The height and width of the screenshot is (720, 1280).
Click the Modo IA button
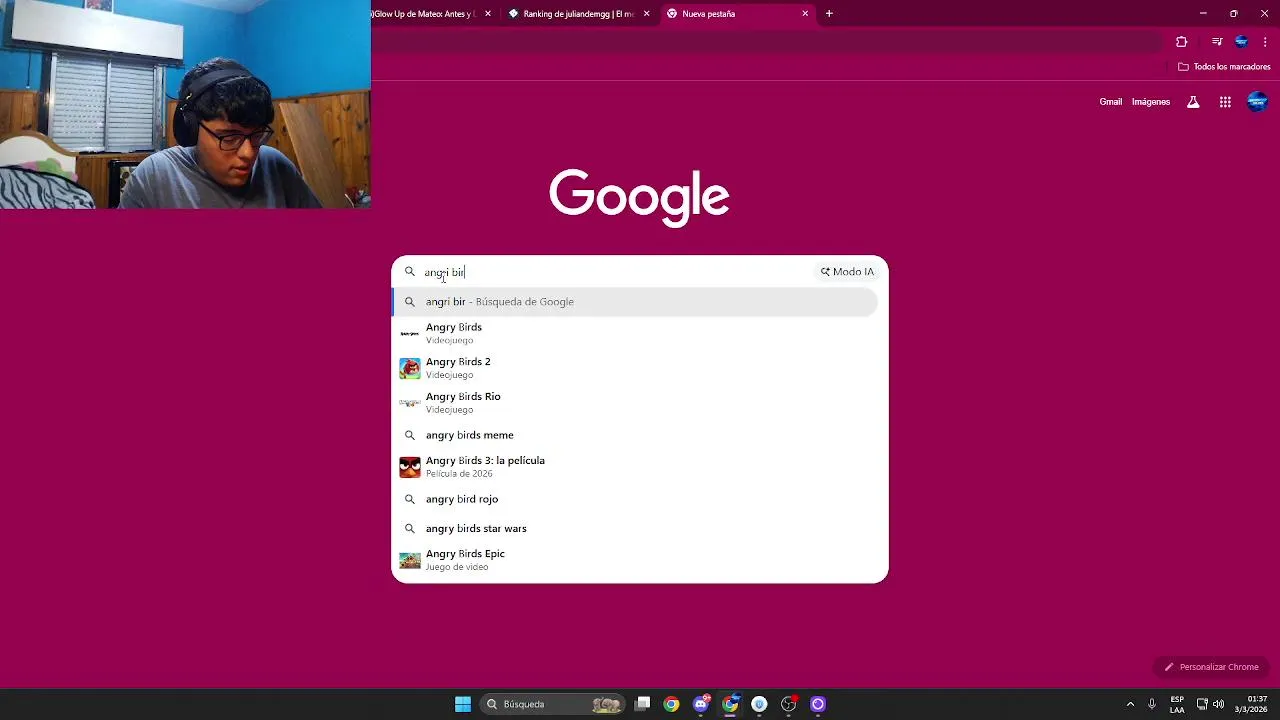tap(847, 272)
